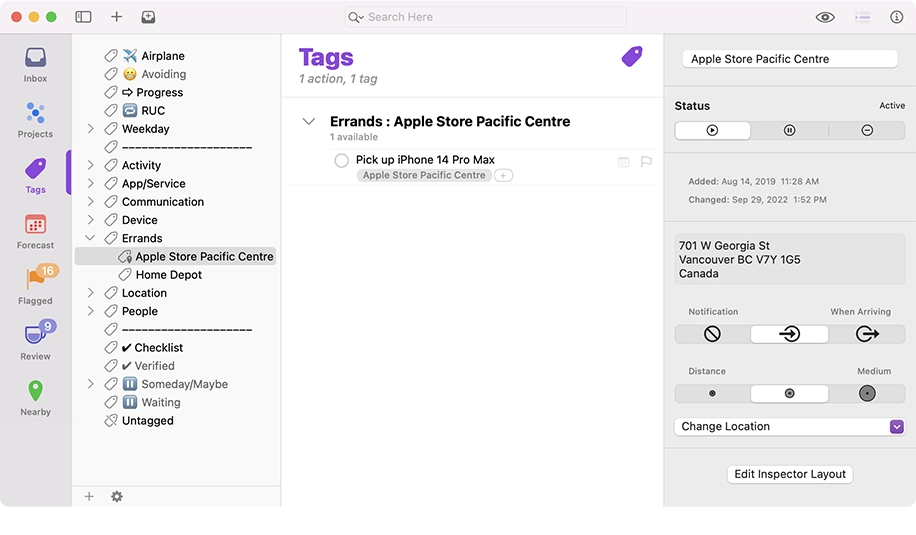This screenshot has height=535, width=916.
Task: Mark Pick up iPhone 14 Pro Max complete
Action: [x=342, y=161]
